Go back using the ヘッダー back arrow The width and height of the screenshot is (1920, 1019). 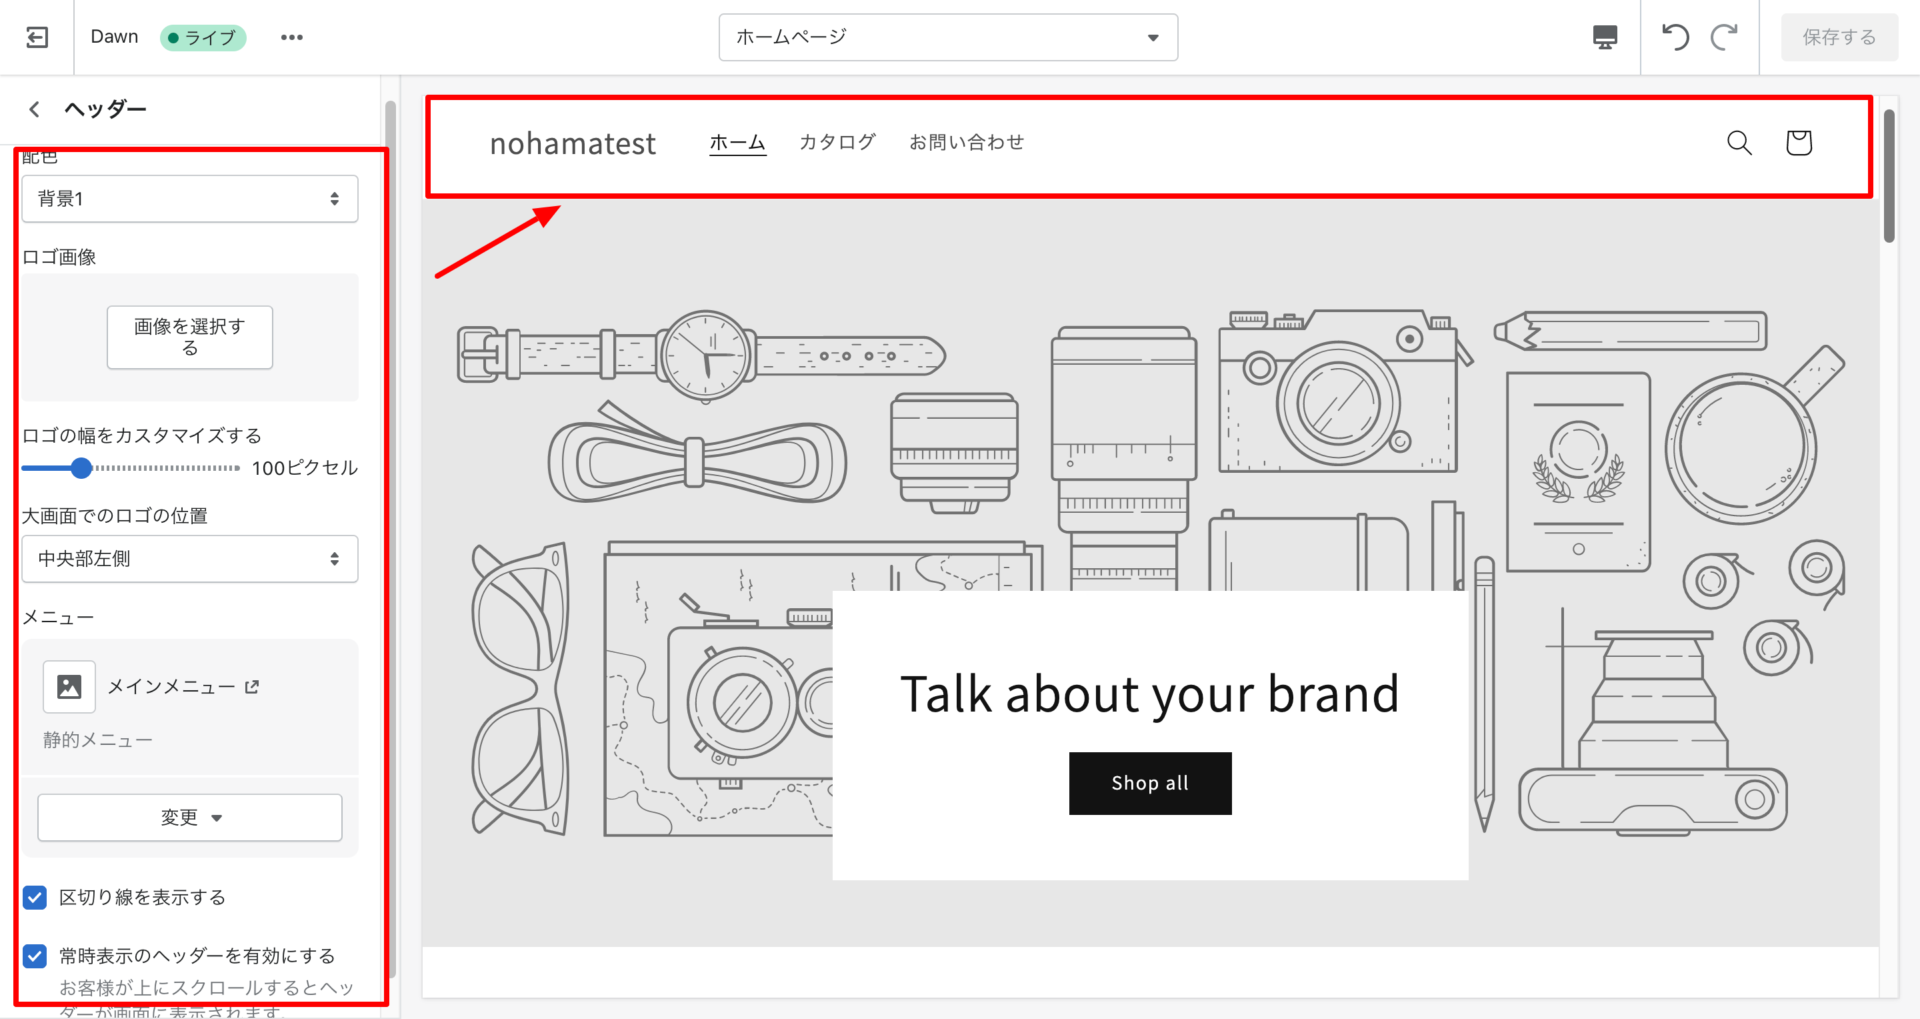coord(35,109)
